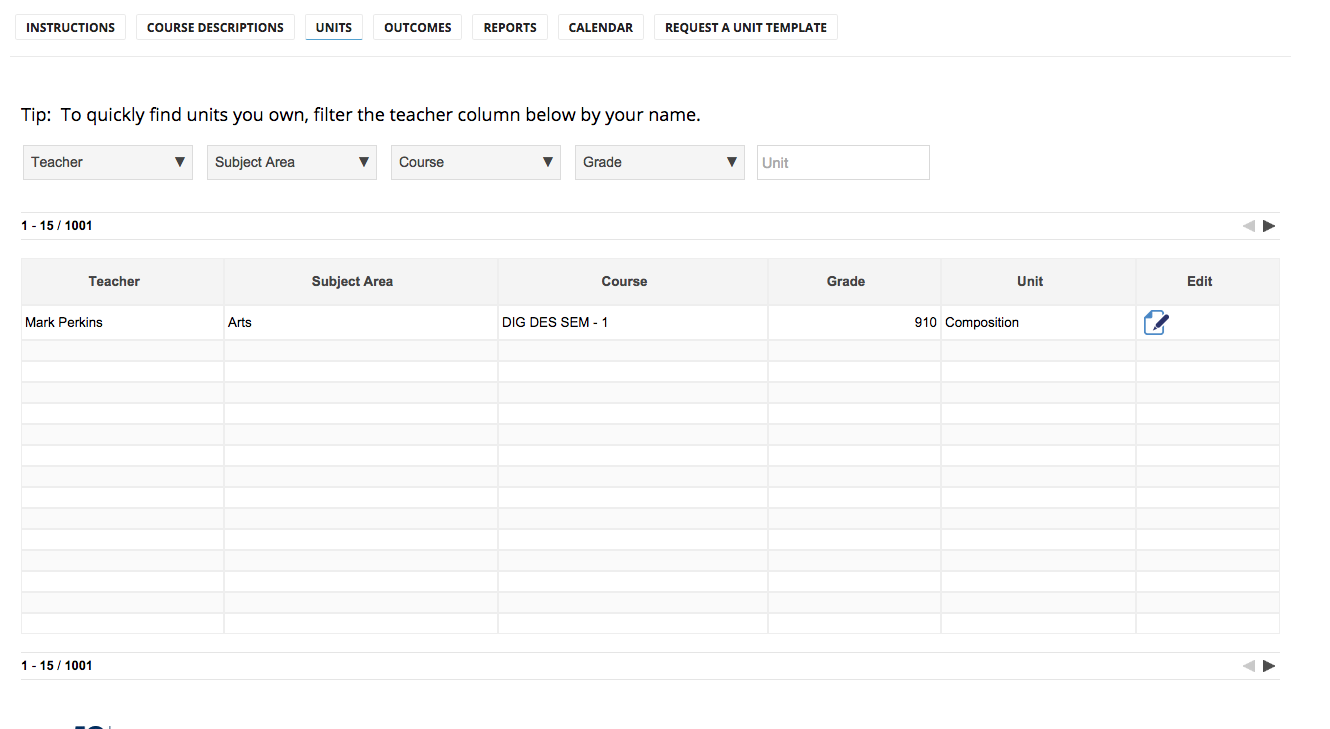Screen dimensions: 1330x729
Task: Click the Subject Area column header
Action: click(x=352, y=282)
